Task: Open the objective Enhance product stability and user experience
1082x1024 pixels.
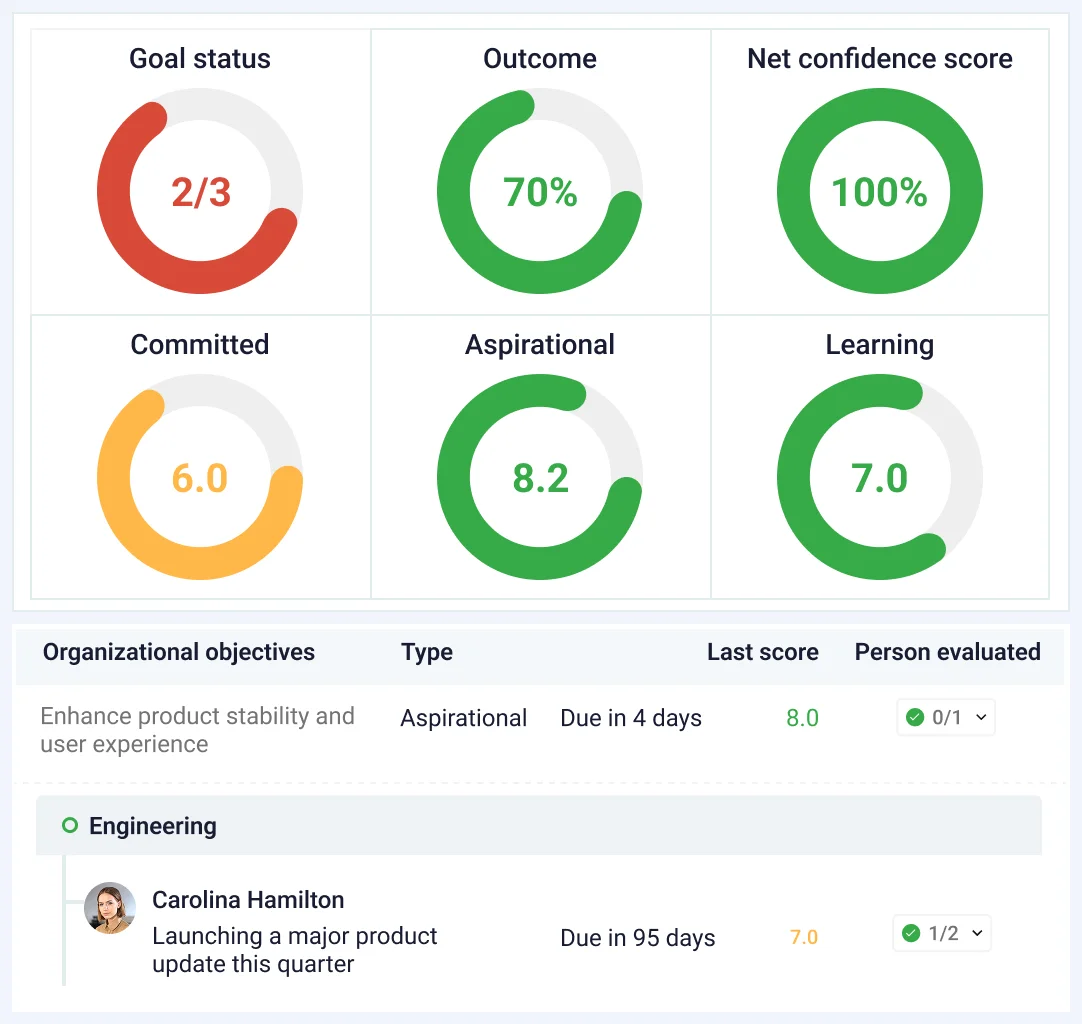Action: point(197,729)
